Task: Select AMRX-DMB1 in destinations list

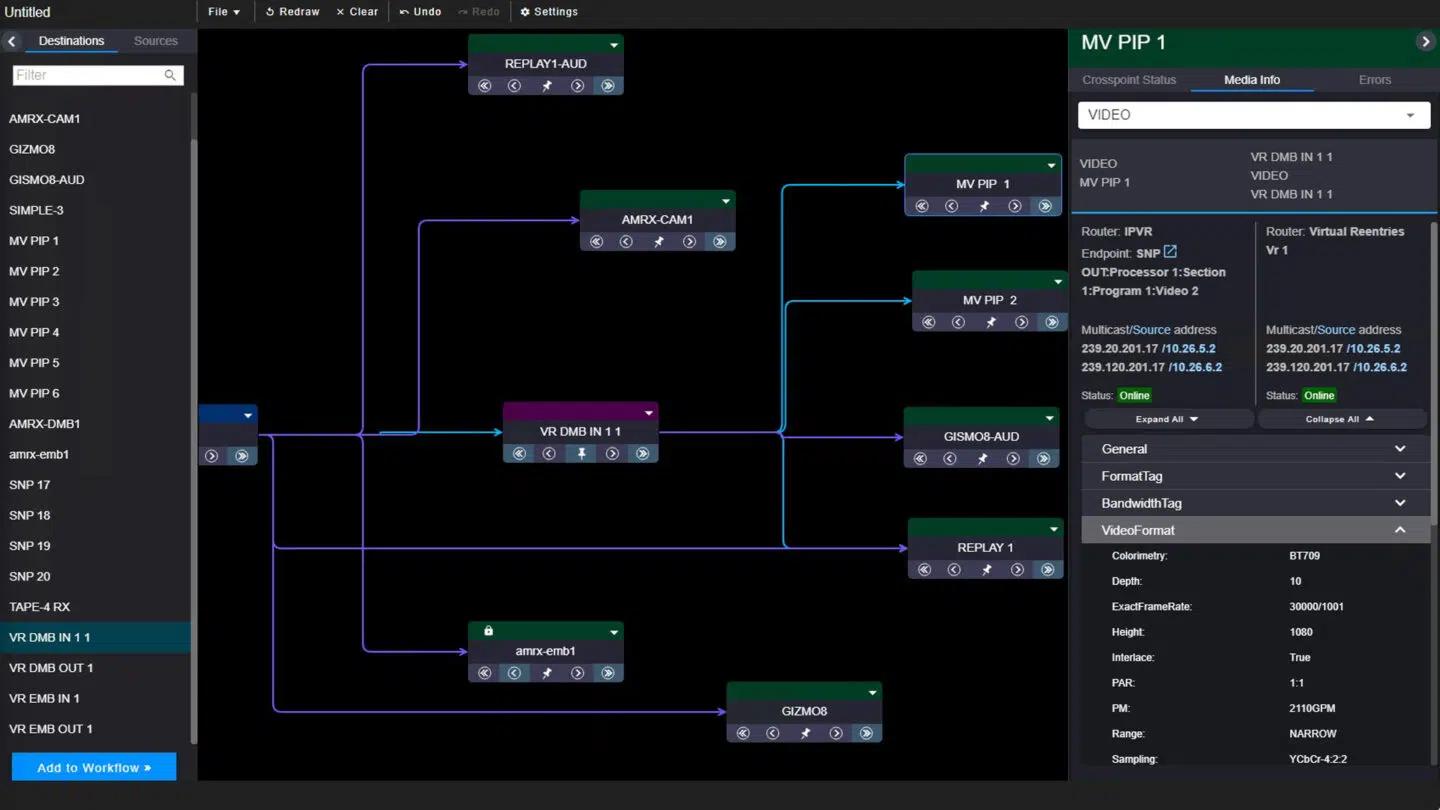Action: (x=95, y=424)
